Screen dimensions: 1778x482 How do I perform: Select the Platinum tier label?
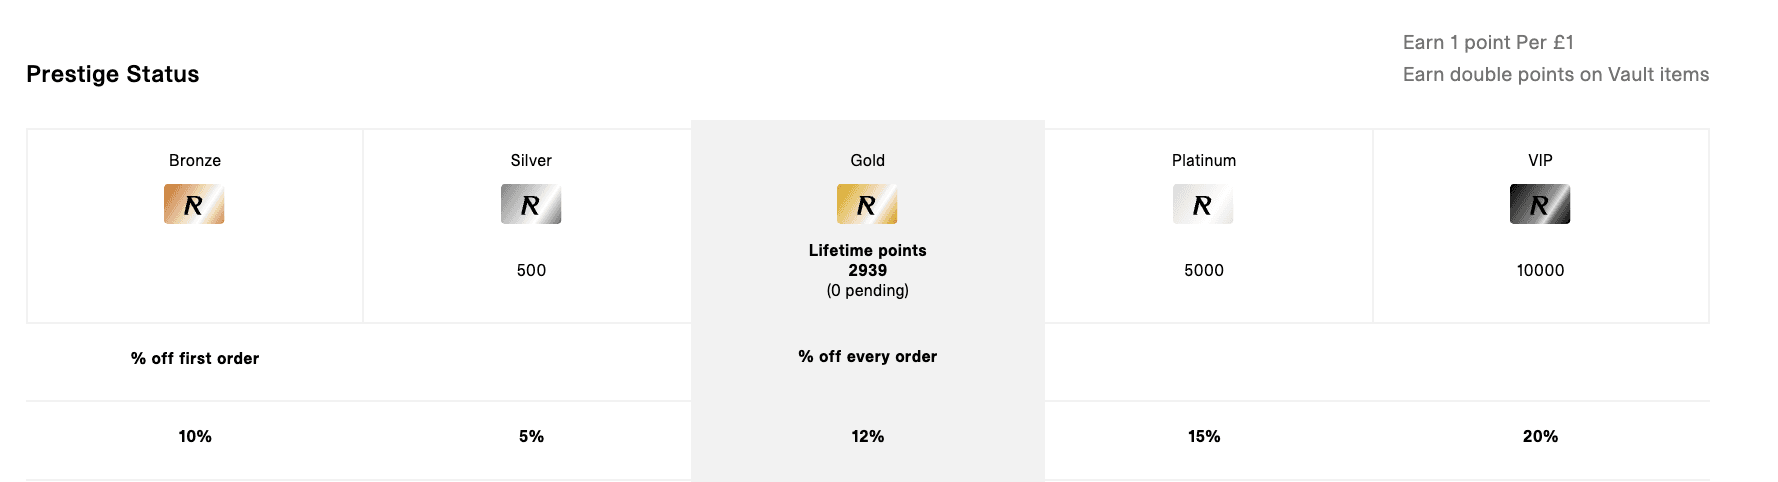pos(1204,160)
